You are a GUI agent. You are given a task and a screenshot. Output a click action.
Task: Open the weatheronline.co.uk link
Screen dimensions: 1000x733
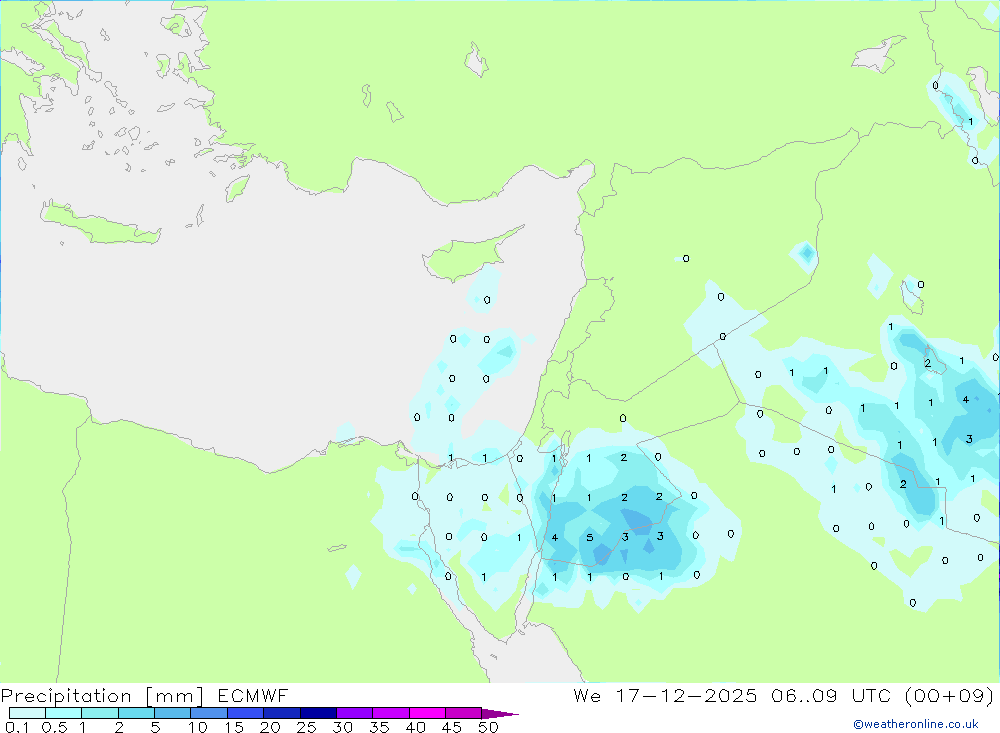pyautogui.click(x=916, y=724)
